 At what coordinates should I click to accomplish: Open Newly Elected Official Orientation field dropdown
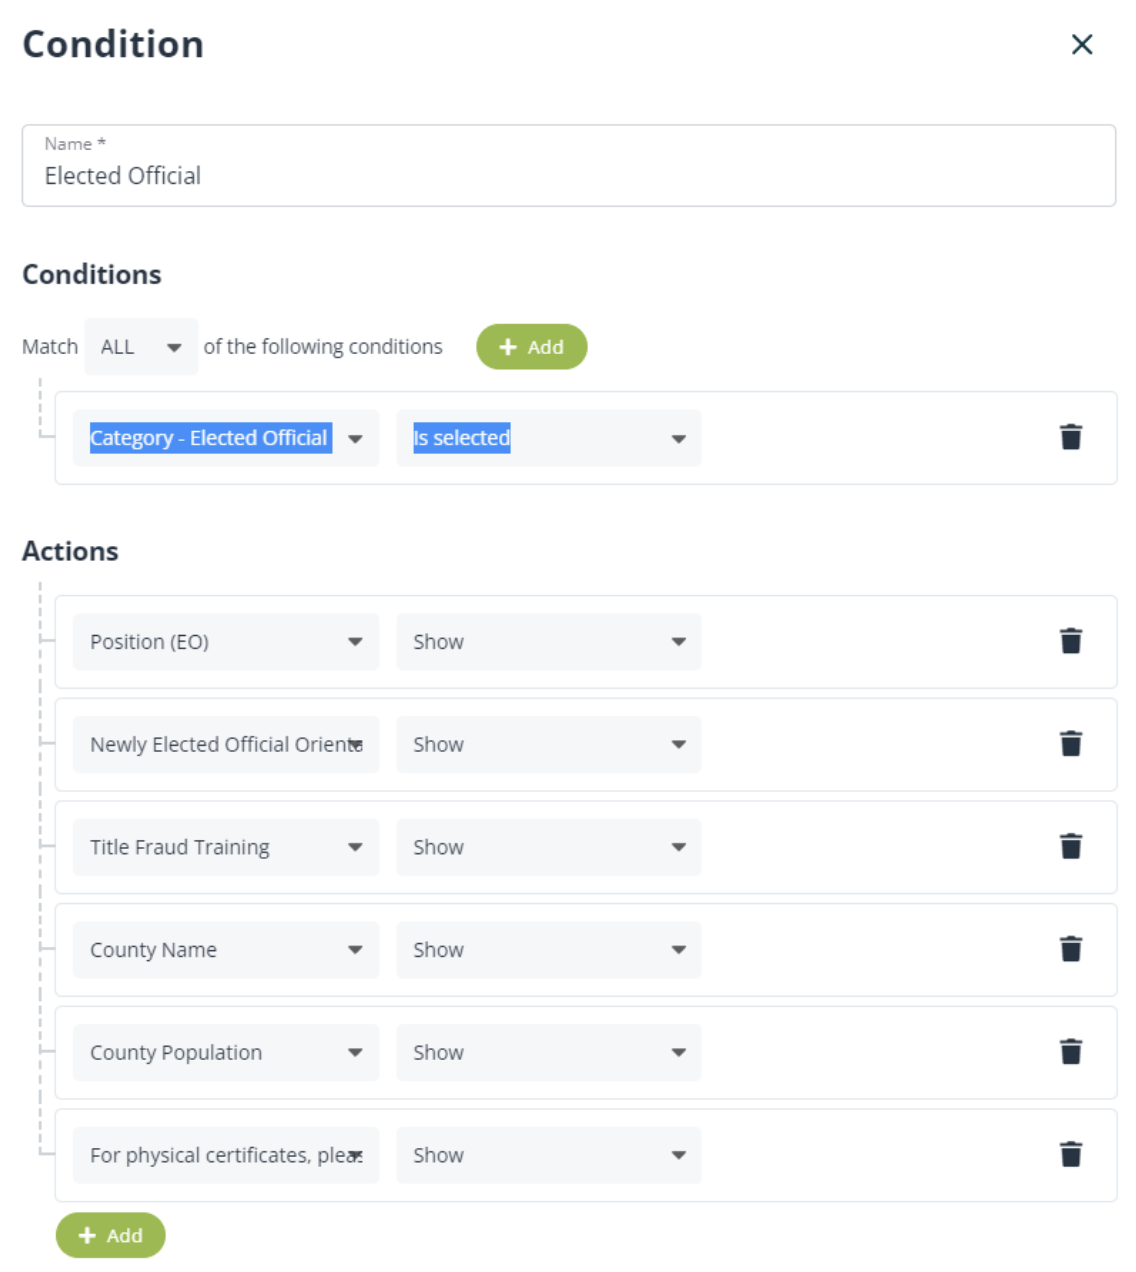[226, 745]
